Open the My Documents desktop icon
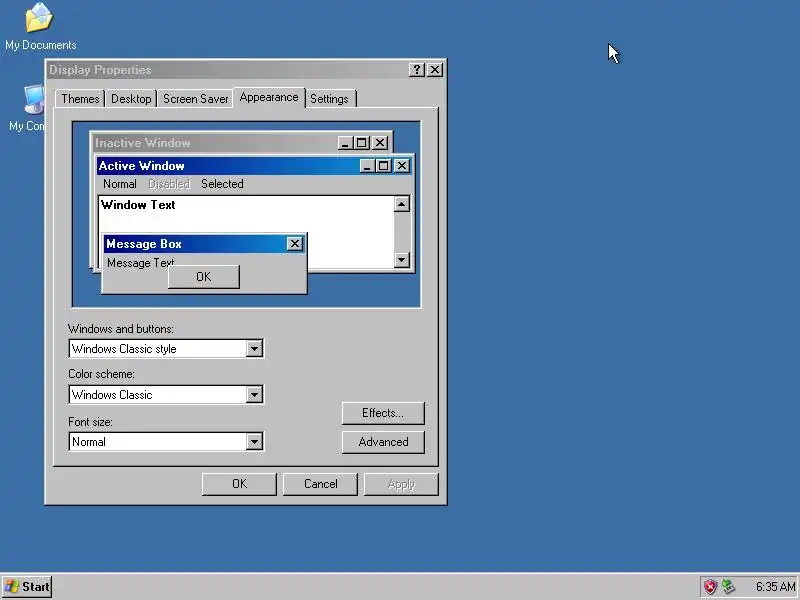The width and height of the screenshot is (800, 600). [x=40, y=27]
